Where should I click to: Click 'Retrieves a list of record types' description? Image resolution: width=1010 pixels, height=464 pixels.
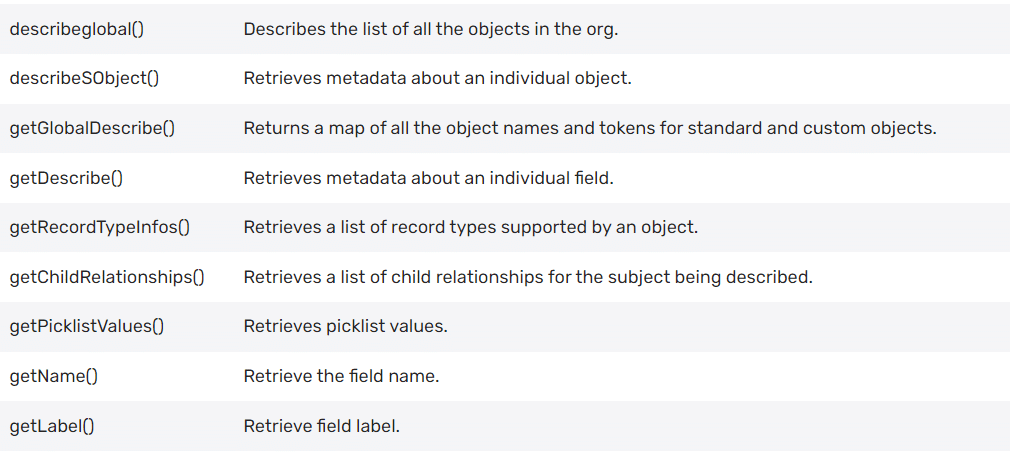point(470,227)
